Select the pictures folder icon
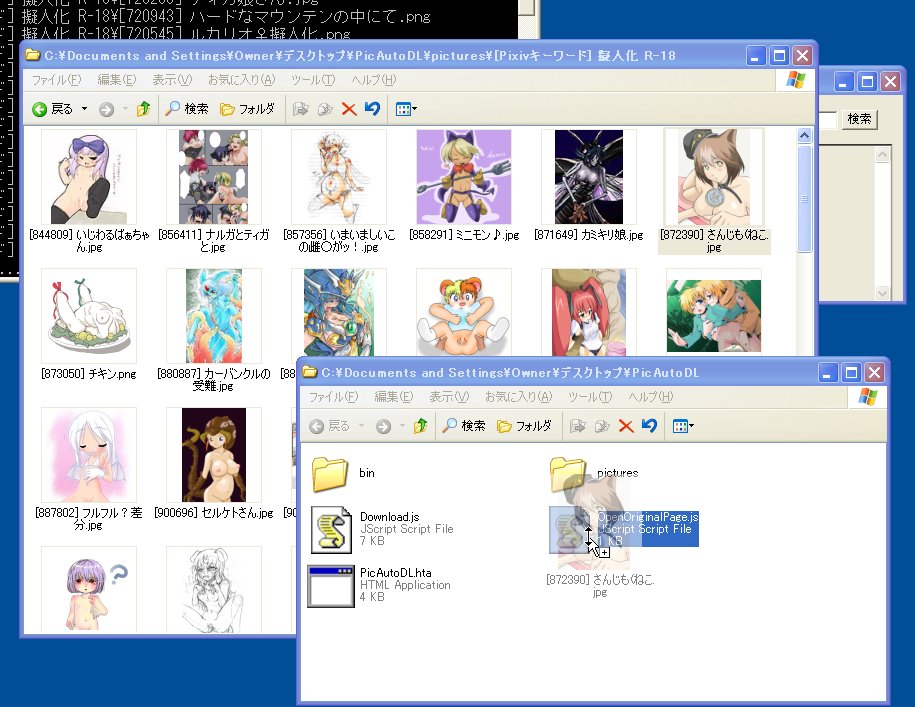Screen dimensions: 915x707 tap(567, 473)
